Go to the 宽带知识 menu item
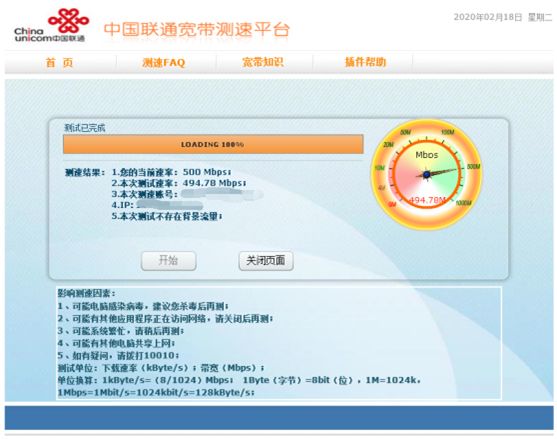The image size is (557, 439). pos(263,63)
